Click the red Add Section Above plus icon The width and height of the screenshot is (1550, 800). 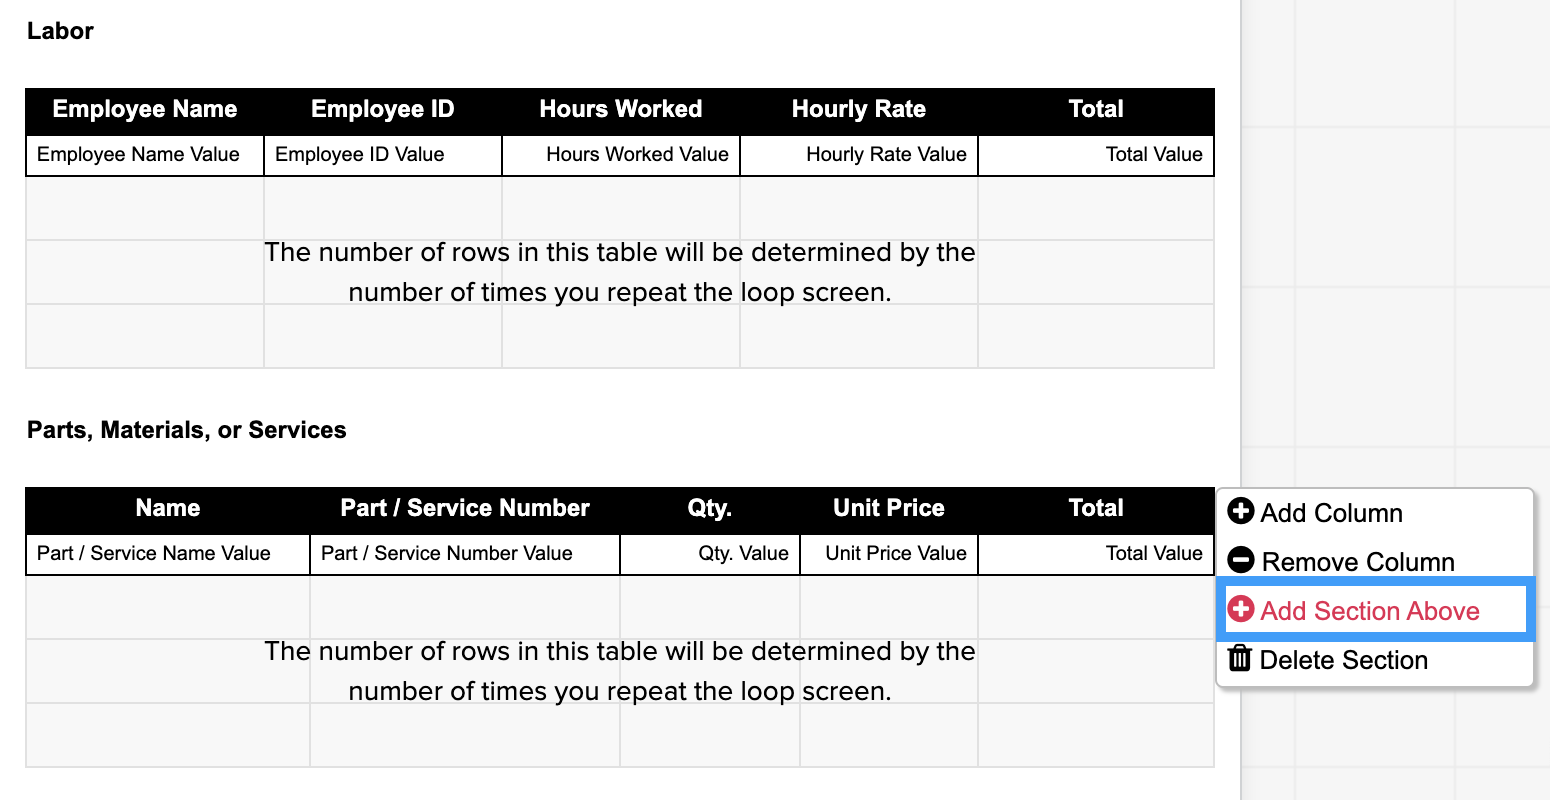coord(1241,609)
